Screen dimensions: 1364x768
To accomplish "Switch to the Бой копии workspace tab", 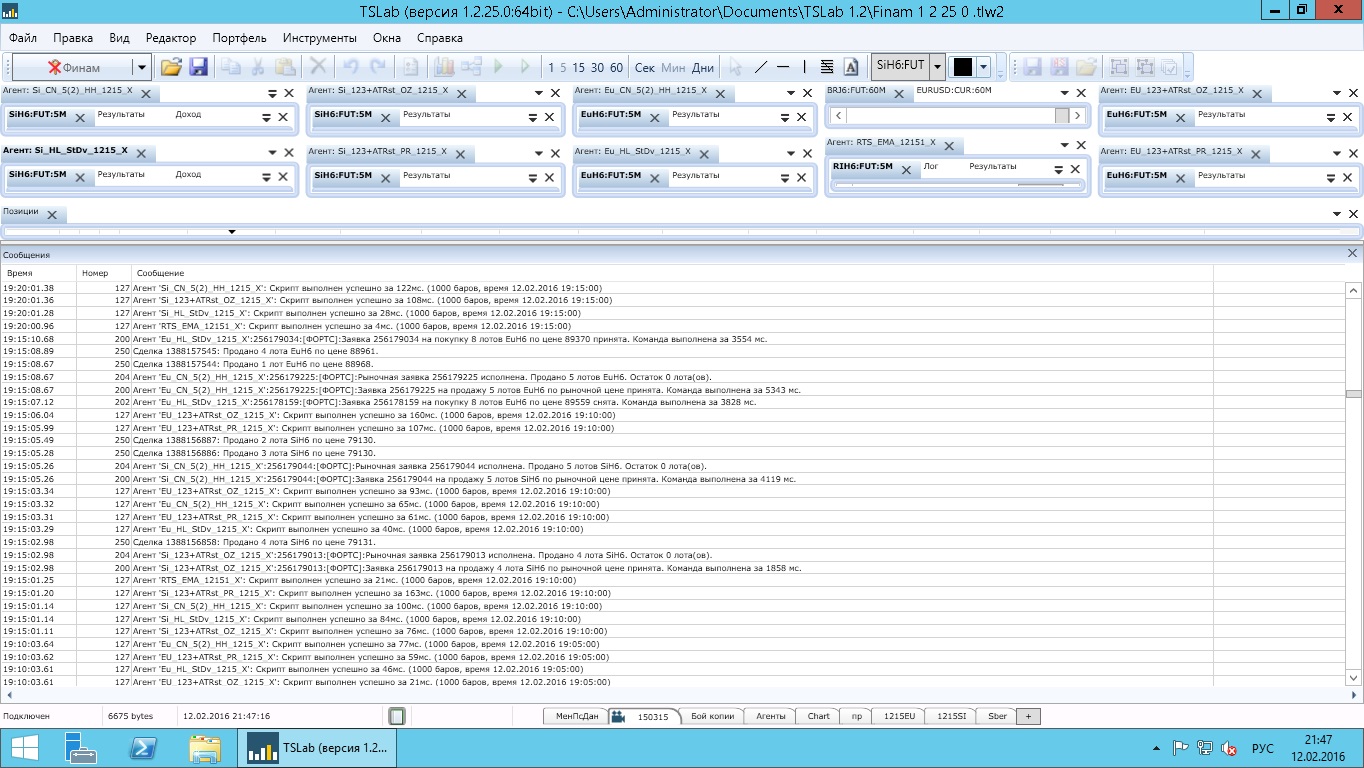I will tap(713, 716).
